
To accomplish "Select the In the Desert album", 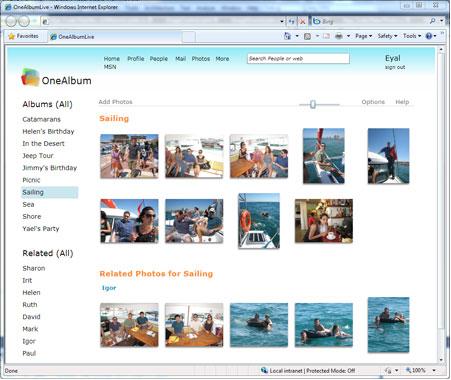I will click(x=43, y=144).
